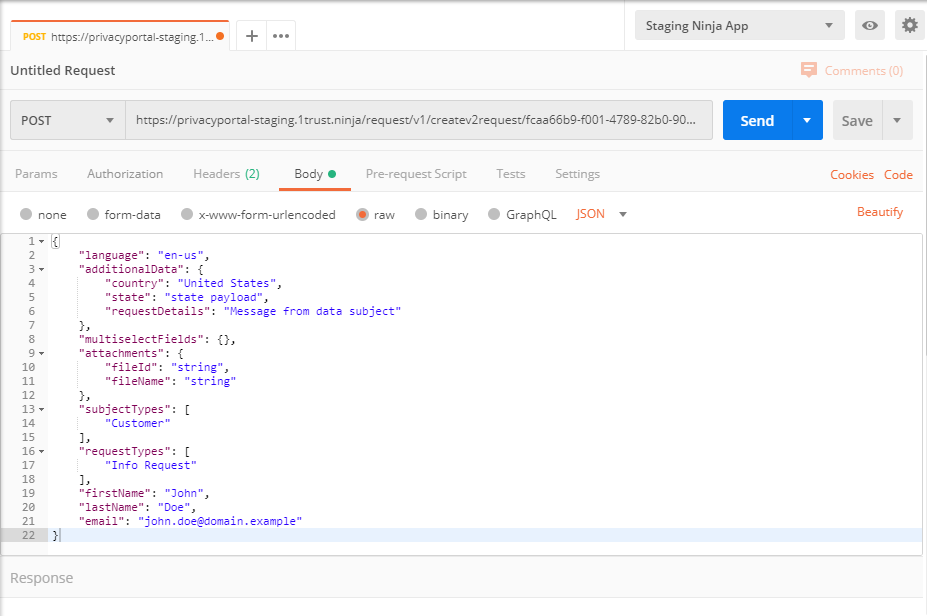The height and width of the screenshot is (616, 927).
Task: Open a new request tab with plus icon
Action: tap(252, 36)
